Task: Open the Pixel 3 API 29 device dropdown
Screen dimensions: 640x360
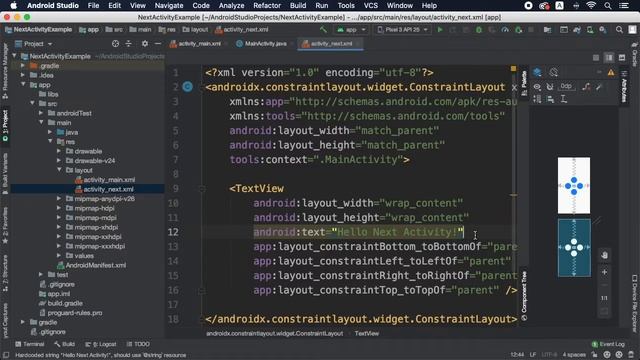Action: tap(402, 30)
